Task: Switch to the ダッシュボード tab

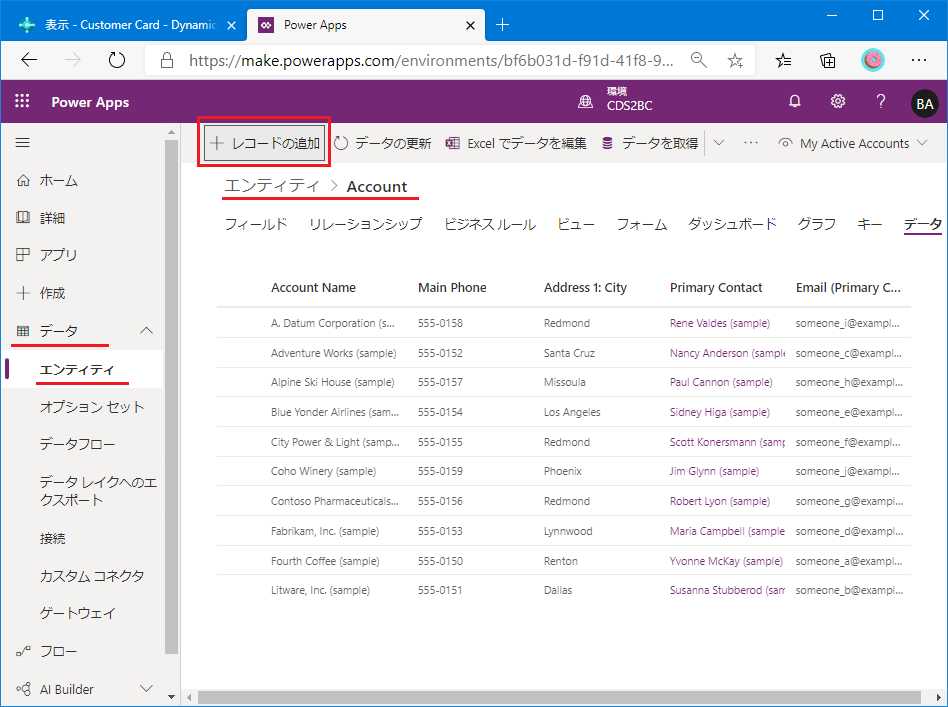Action: [732, 224]
